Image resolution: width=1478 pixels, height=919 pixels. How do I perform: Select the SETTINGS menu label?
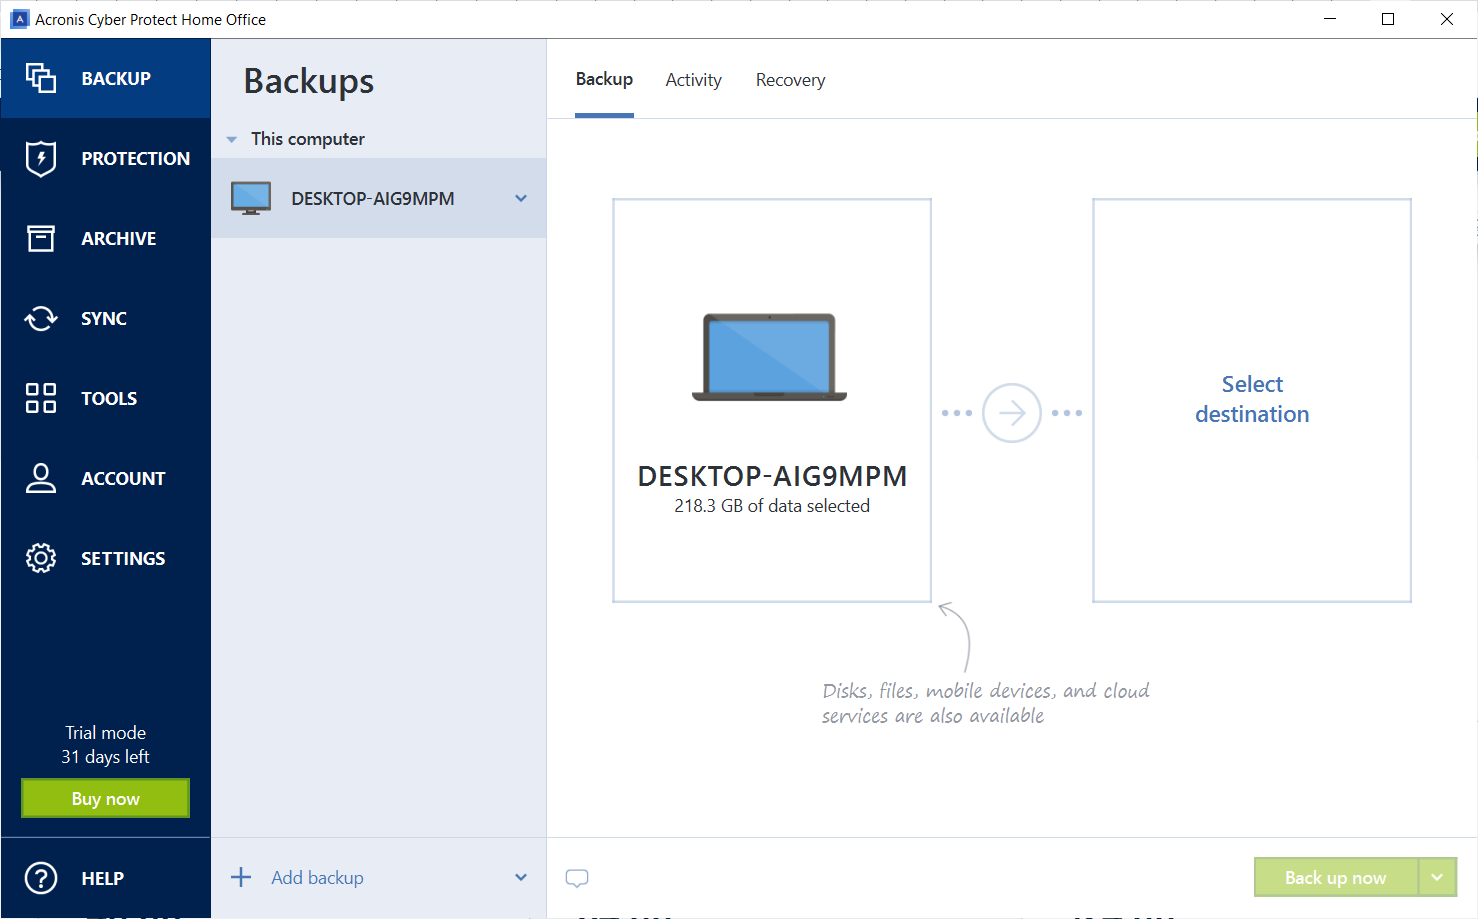click(123, 558)
